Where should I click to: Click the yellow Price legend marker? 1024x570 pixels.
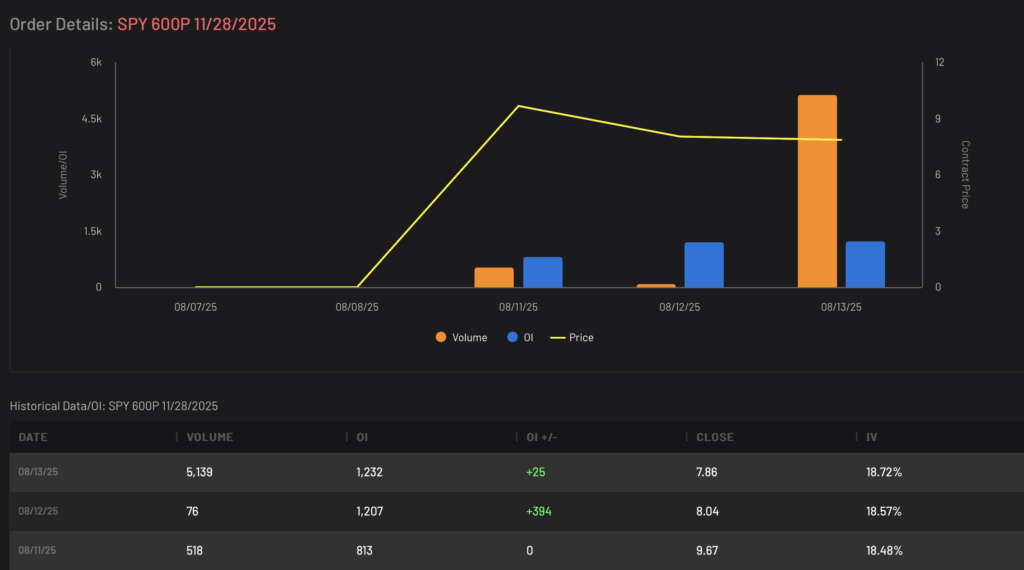pos(558,338)
